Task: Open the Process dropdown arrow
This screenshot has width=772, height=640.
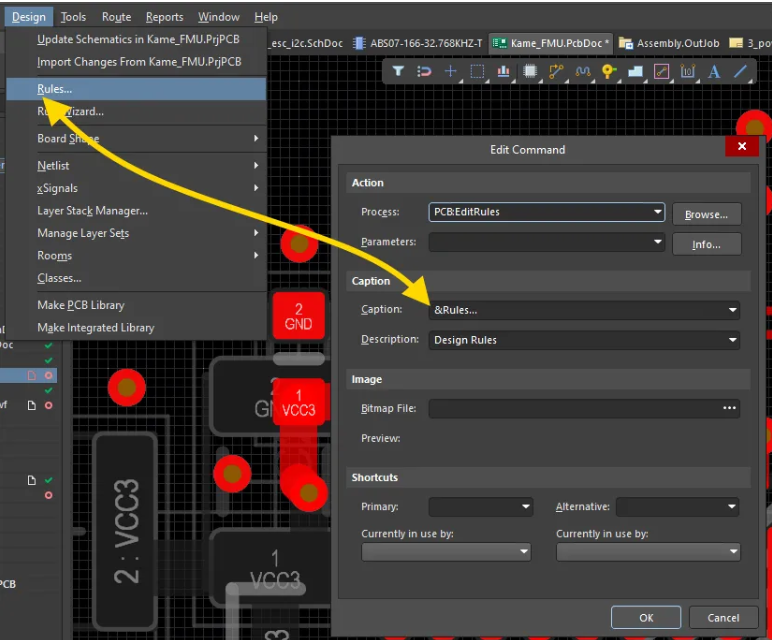Action: 657,212
